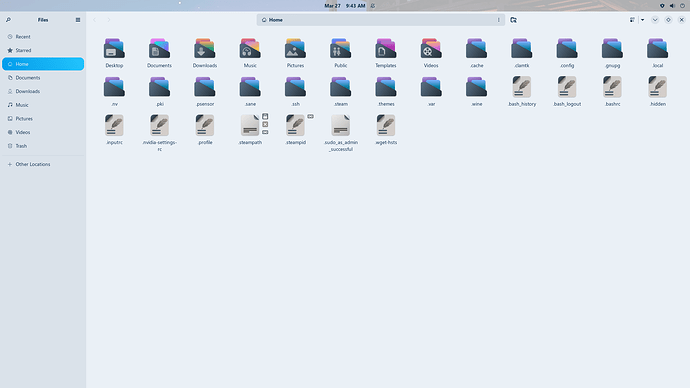Go to Pictures in the sidebar
Image resolution: width=690 pixels, height=388 pixels.
[x=43, y=119]
